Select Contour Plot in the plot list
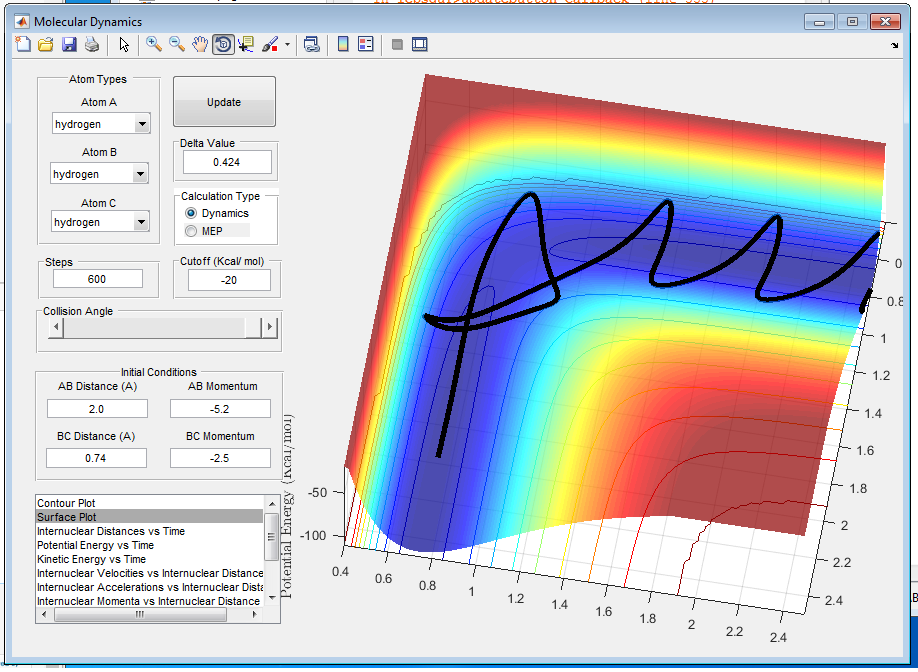Screen dimensions: 918x672 tap(66, 502)
